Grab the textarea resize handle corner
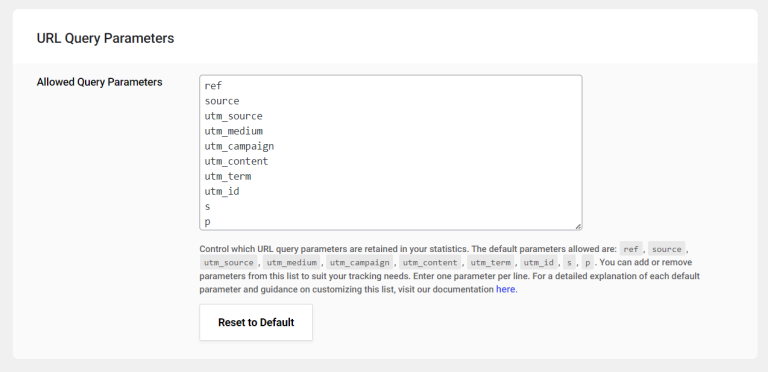 tap(578, 226)
